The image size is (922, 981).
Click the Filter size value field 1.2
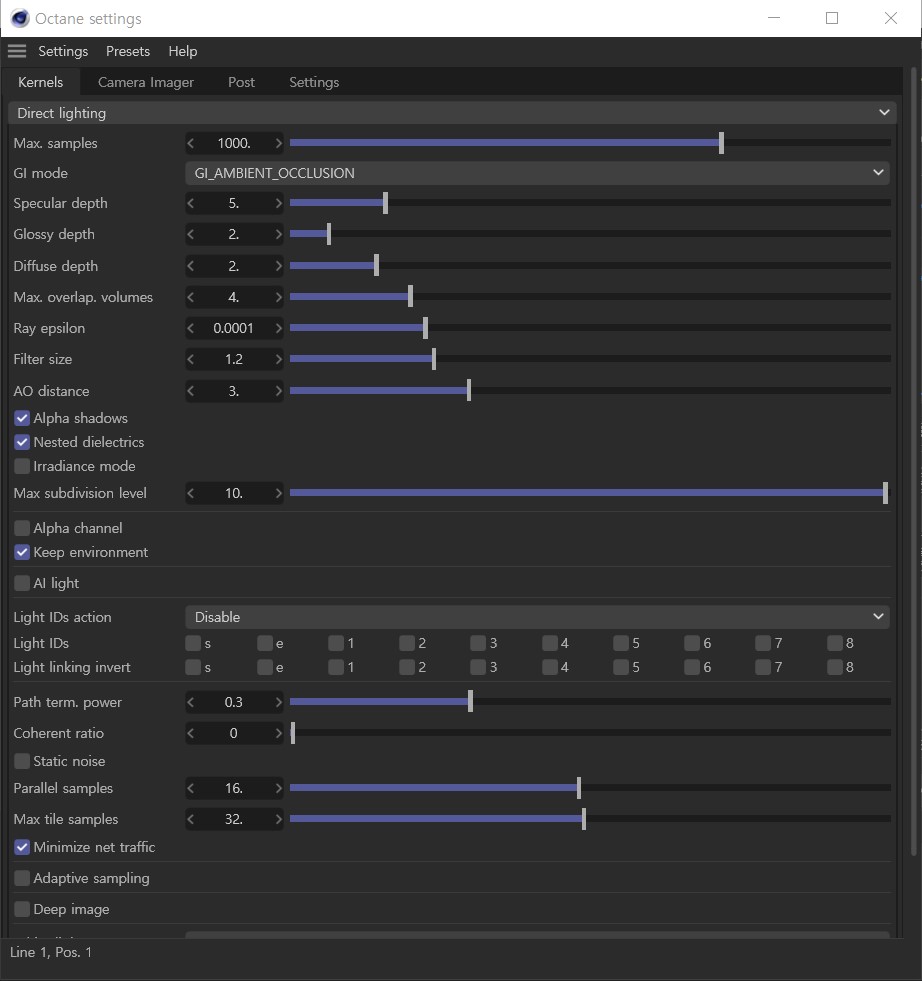[235, 359]
